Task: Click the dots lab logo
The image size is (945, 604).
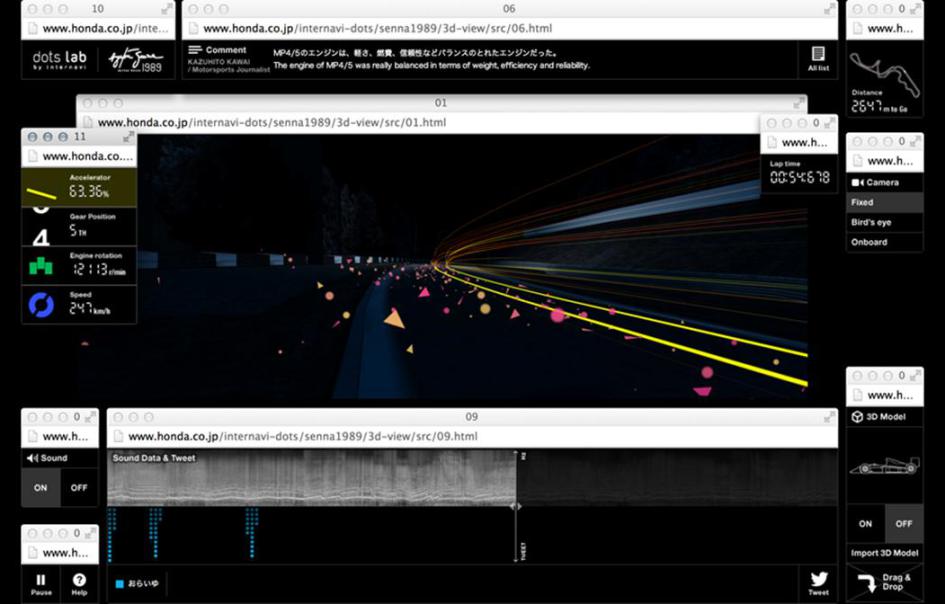Action: tap(60, 59)
